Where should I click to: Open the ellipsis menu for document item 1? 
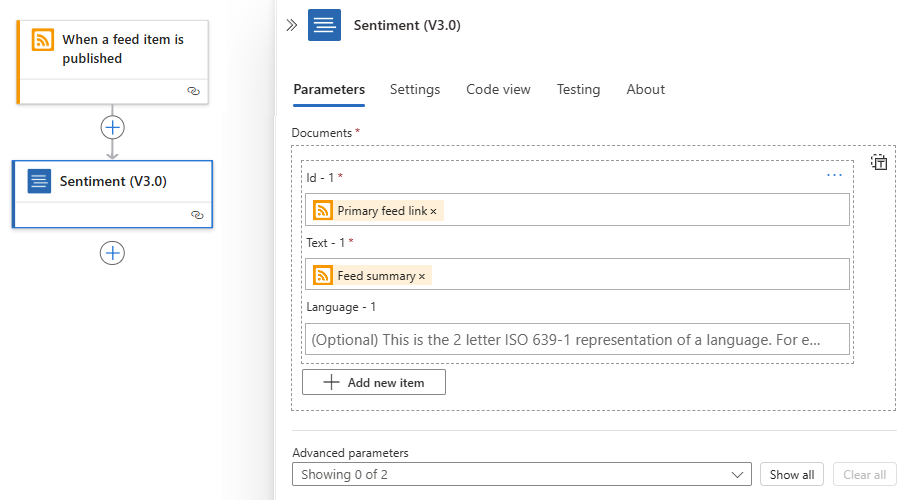(x=834, y=175)
